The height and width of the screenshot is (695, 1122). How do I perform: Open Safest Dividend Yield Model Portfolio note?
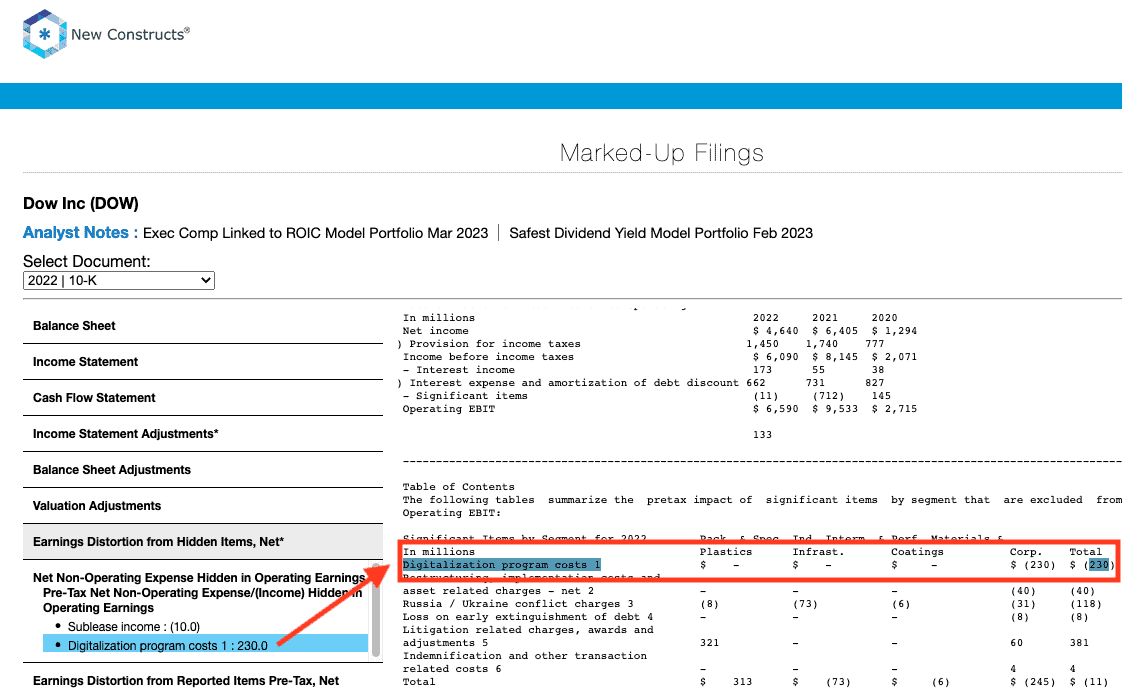tap(661, 233)
